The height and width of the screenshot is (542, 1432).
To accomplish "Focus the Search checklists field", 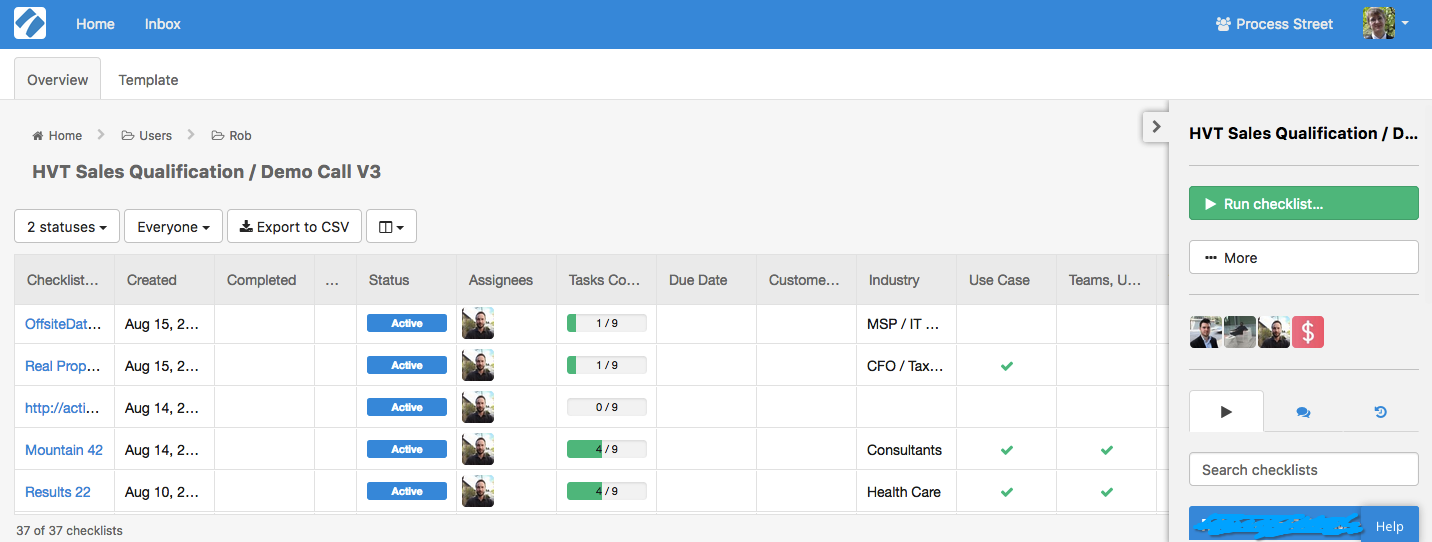I will pos(1303,469).
